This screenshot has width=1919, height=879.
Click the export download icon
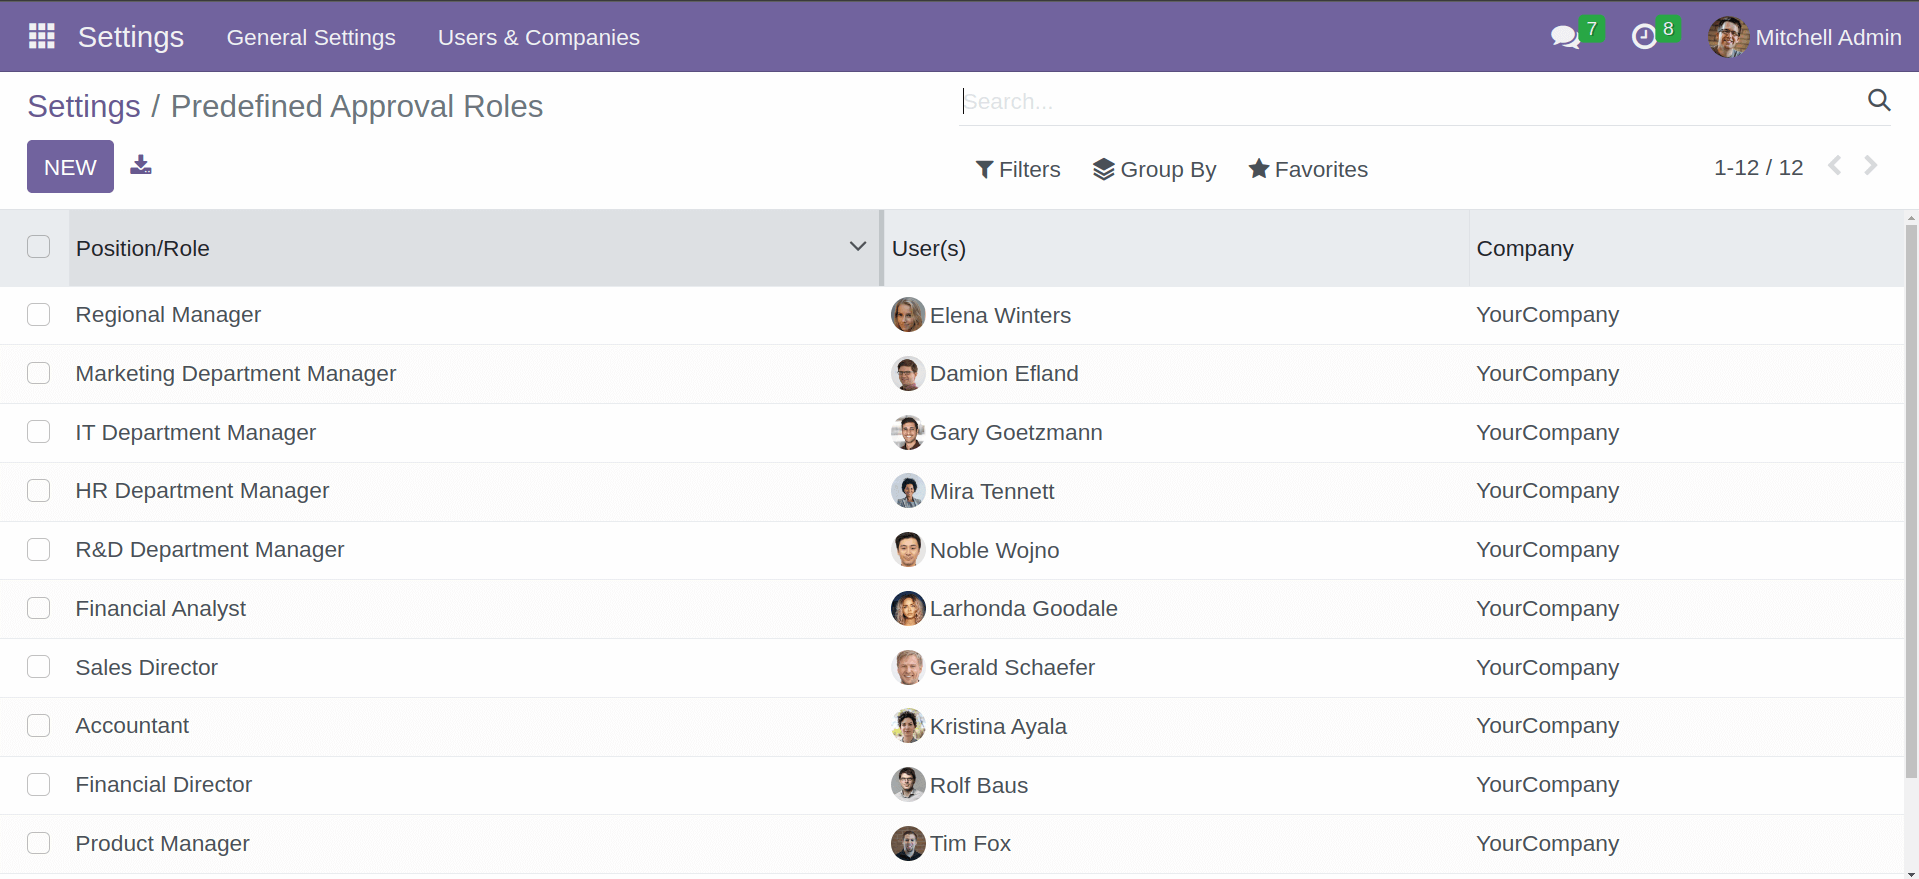[x=140, y=166]
